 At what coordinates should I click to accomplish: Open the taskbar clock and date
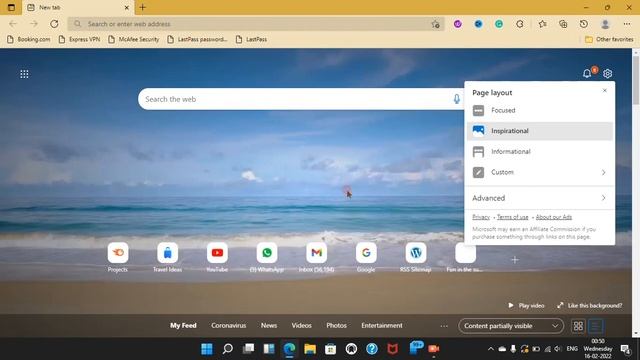pos(598,349)
